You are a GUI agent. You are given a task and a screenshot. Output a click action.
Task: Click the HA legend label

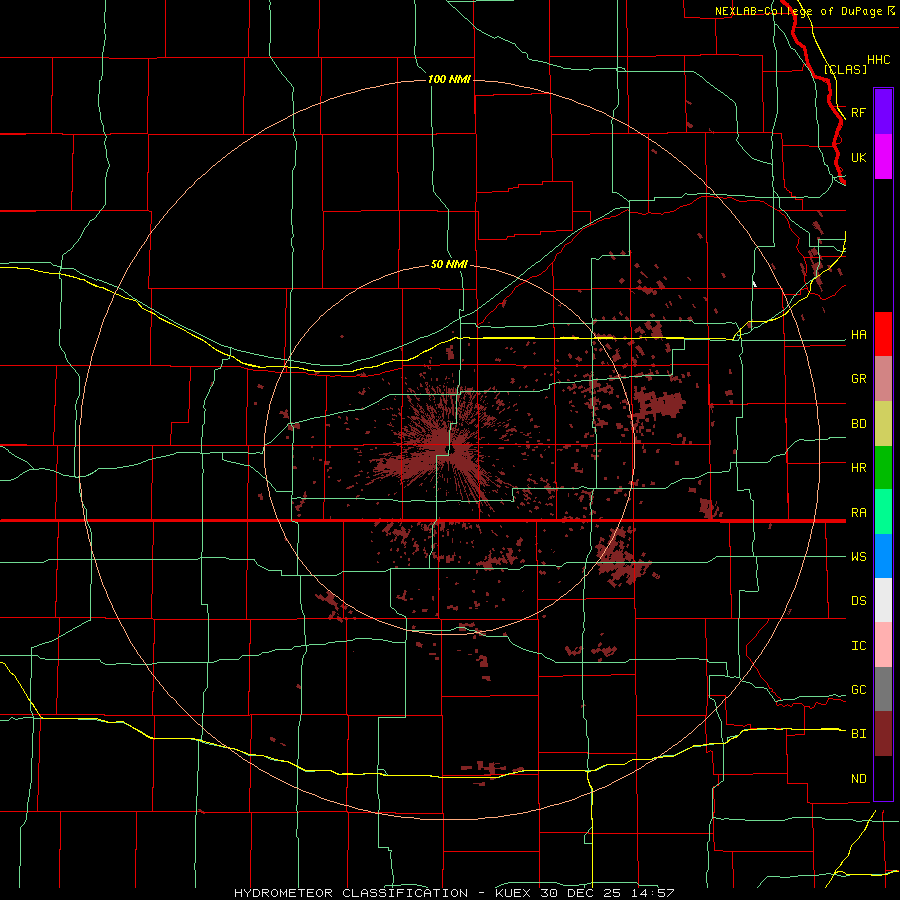(858, 335)
